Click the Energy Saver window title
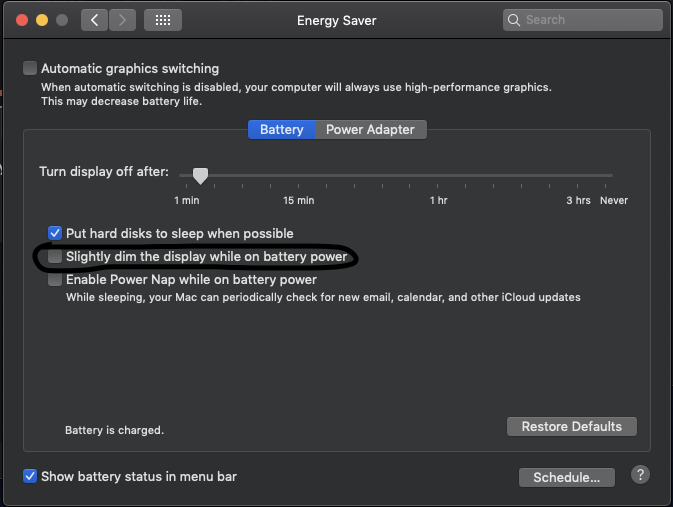Viewport: 673px width, 507px height. (336, 21)
